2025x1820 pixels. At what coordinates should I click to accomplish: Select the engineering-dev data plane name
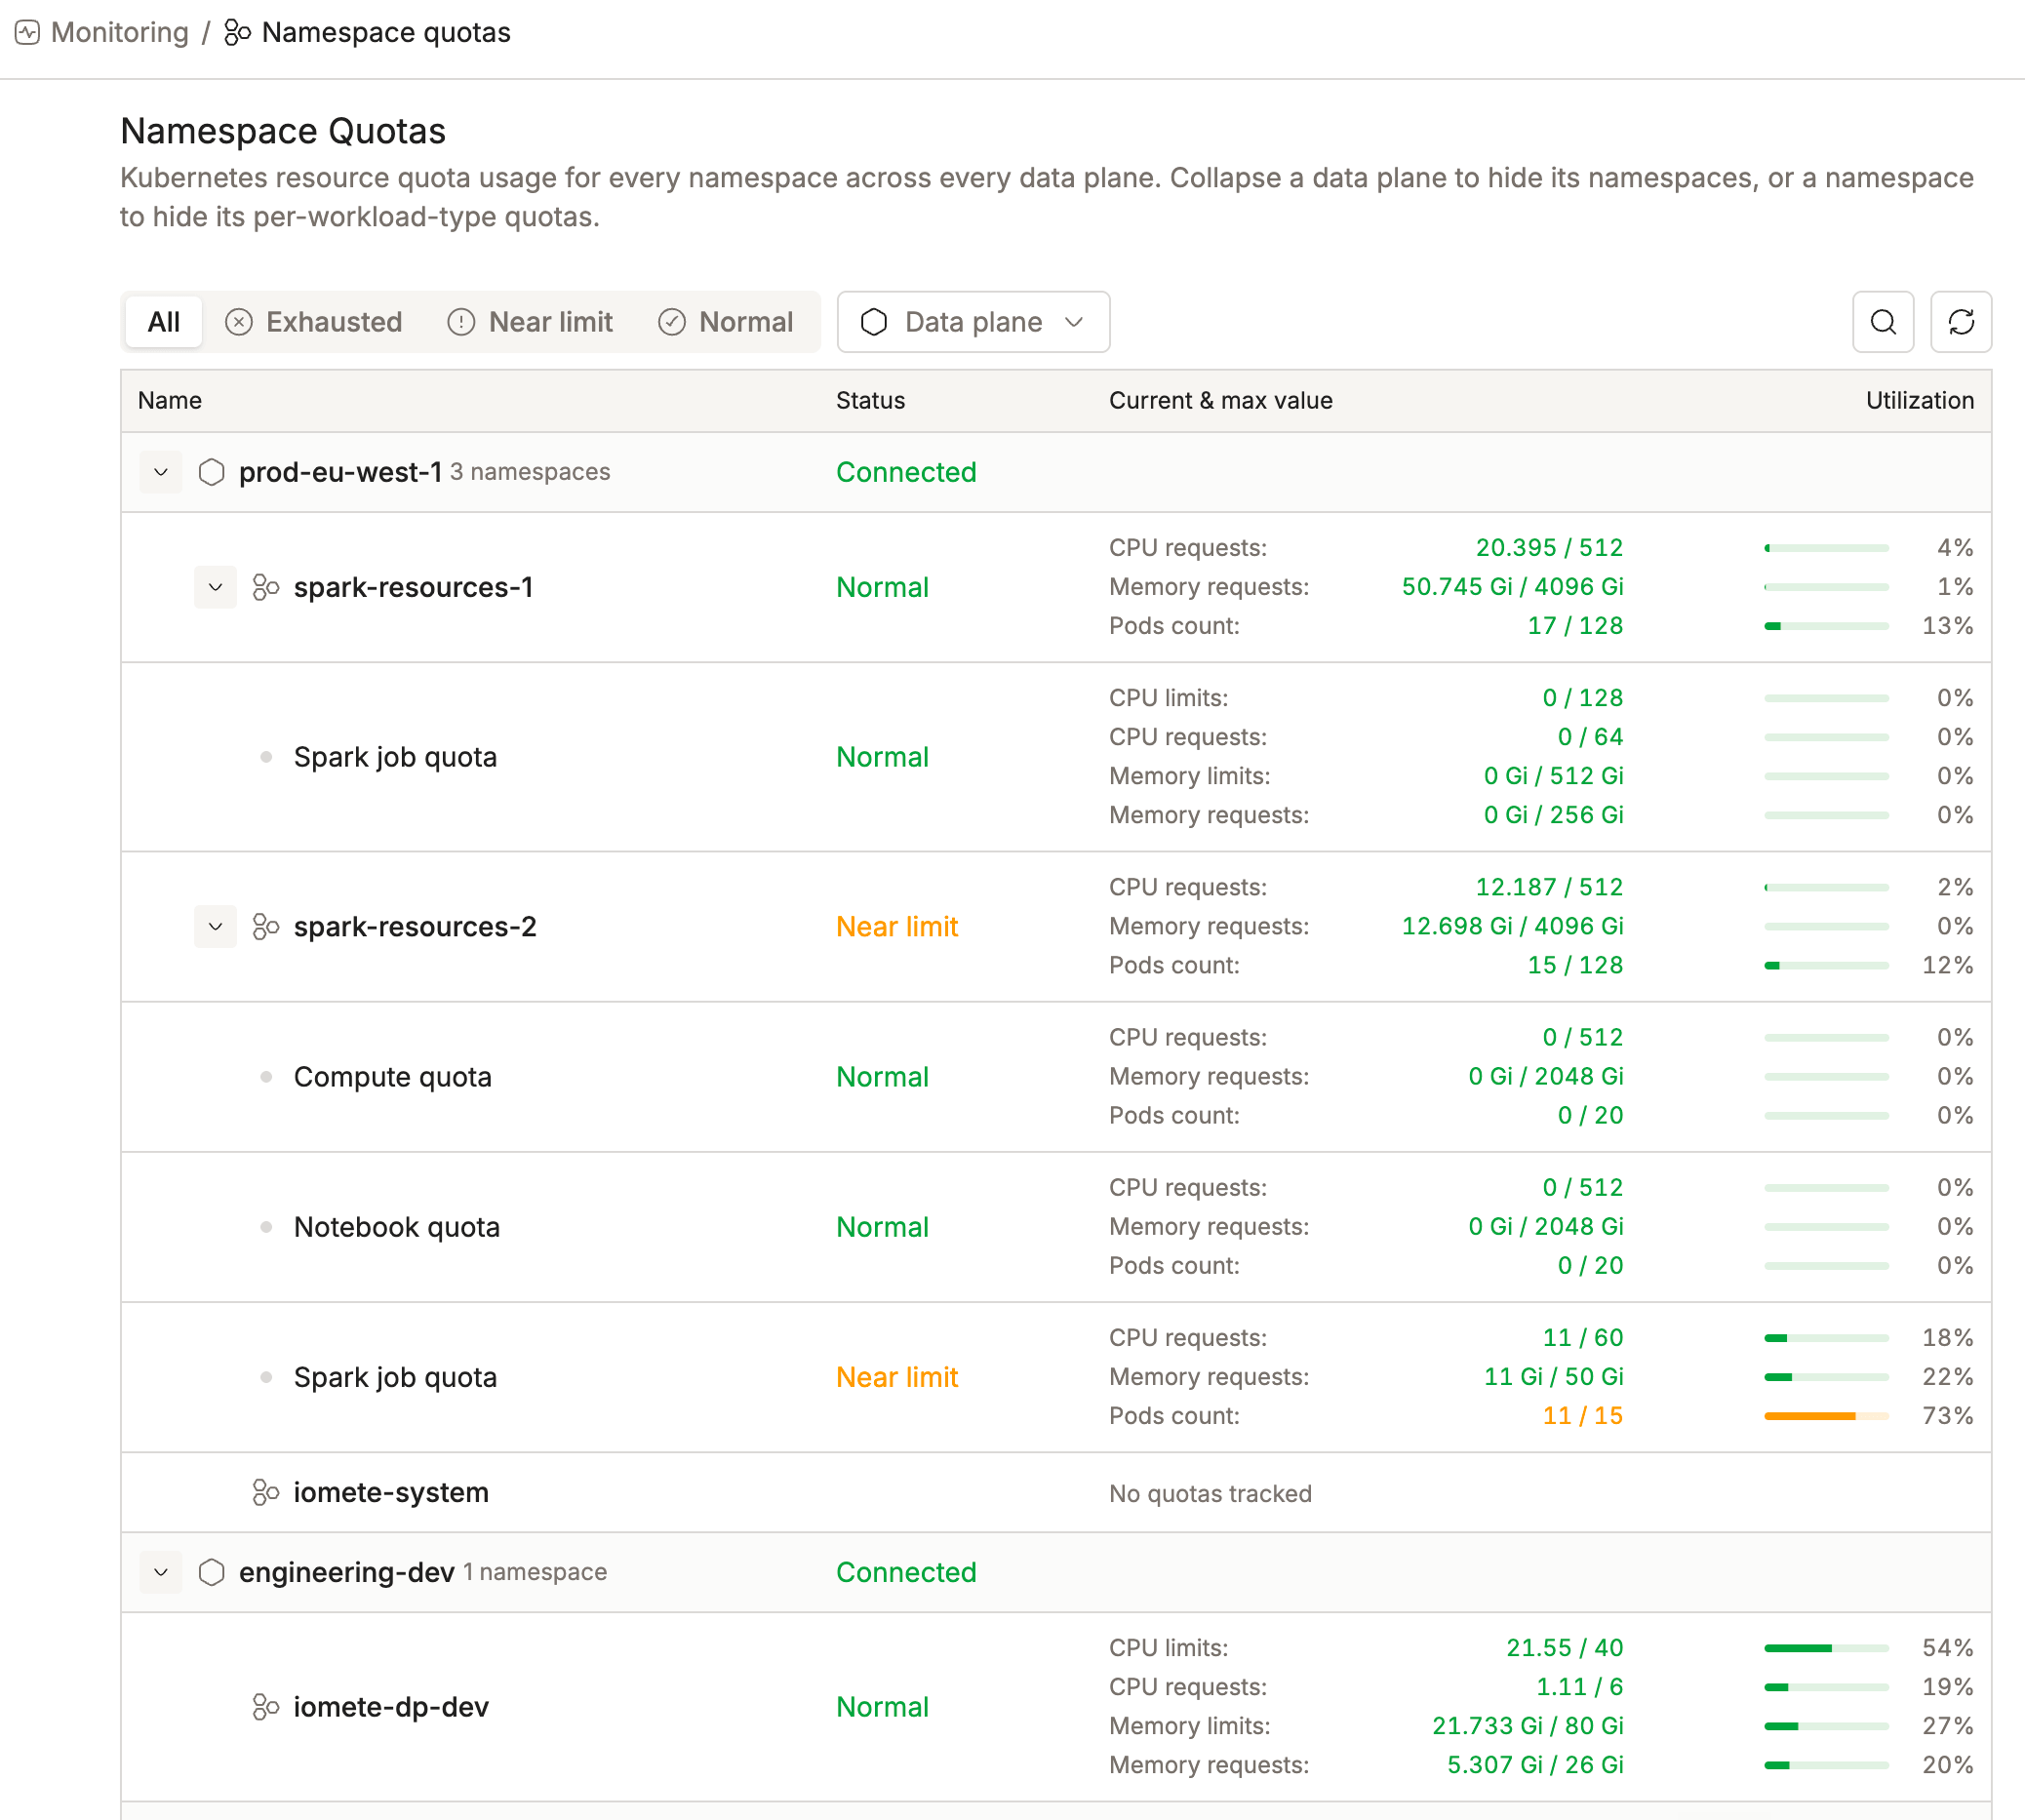(x=346, y=1572)
